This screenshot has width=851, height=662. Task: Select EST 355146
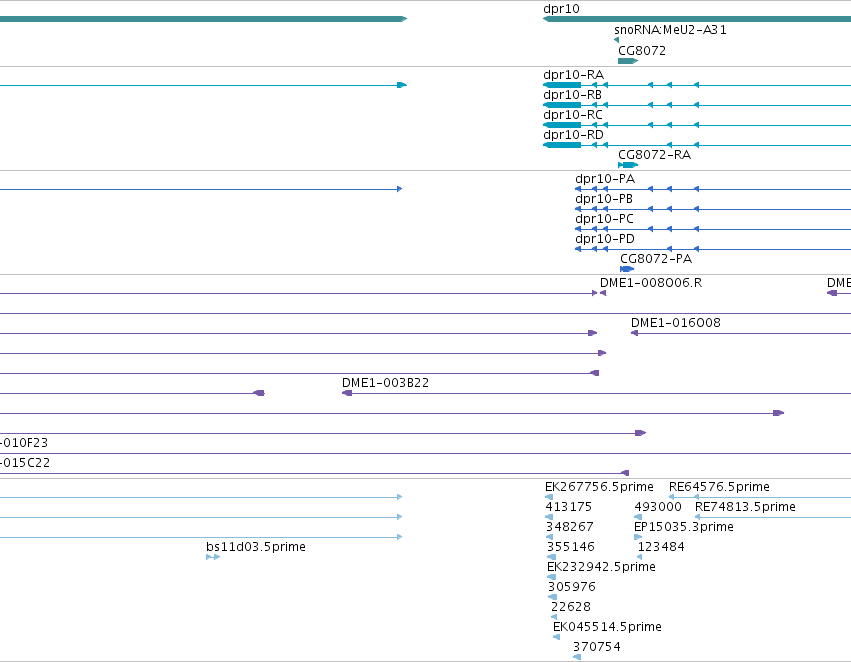pos(571,547)
